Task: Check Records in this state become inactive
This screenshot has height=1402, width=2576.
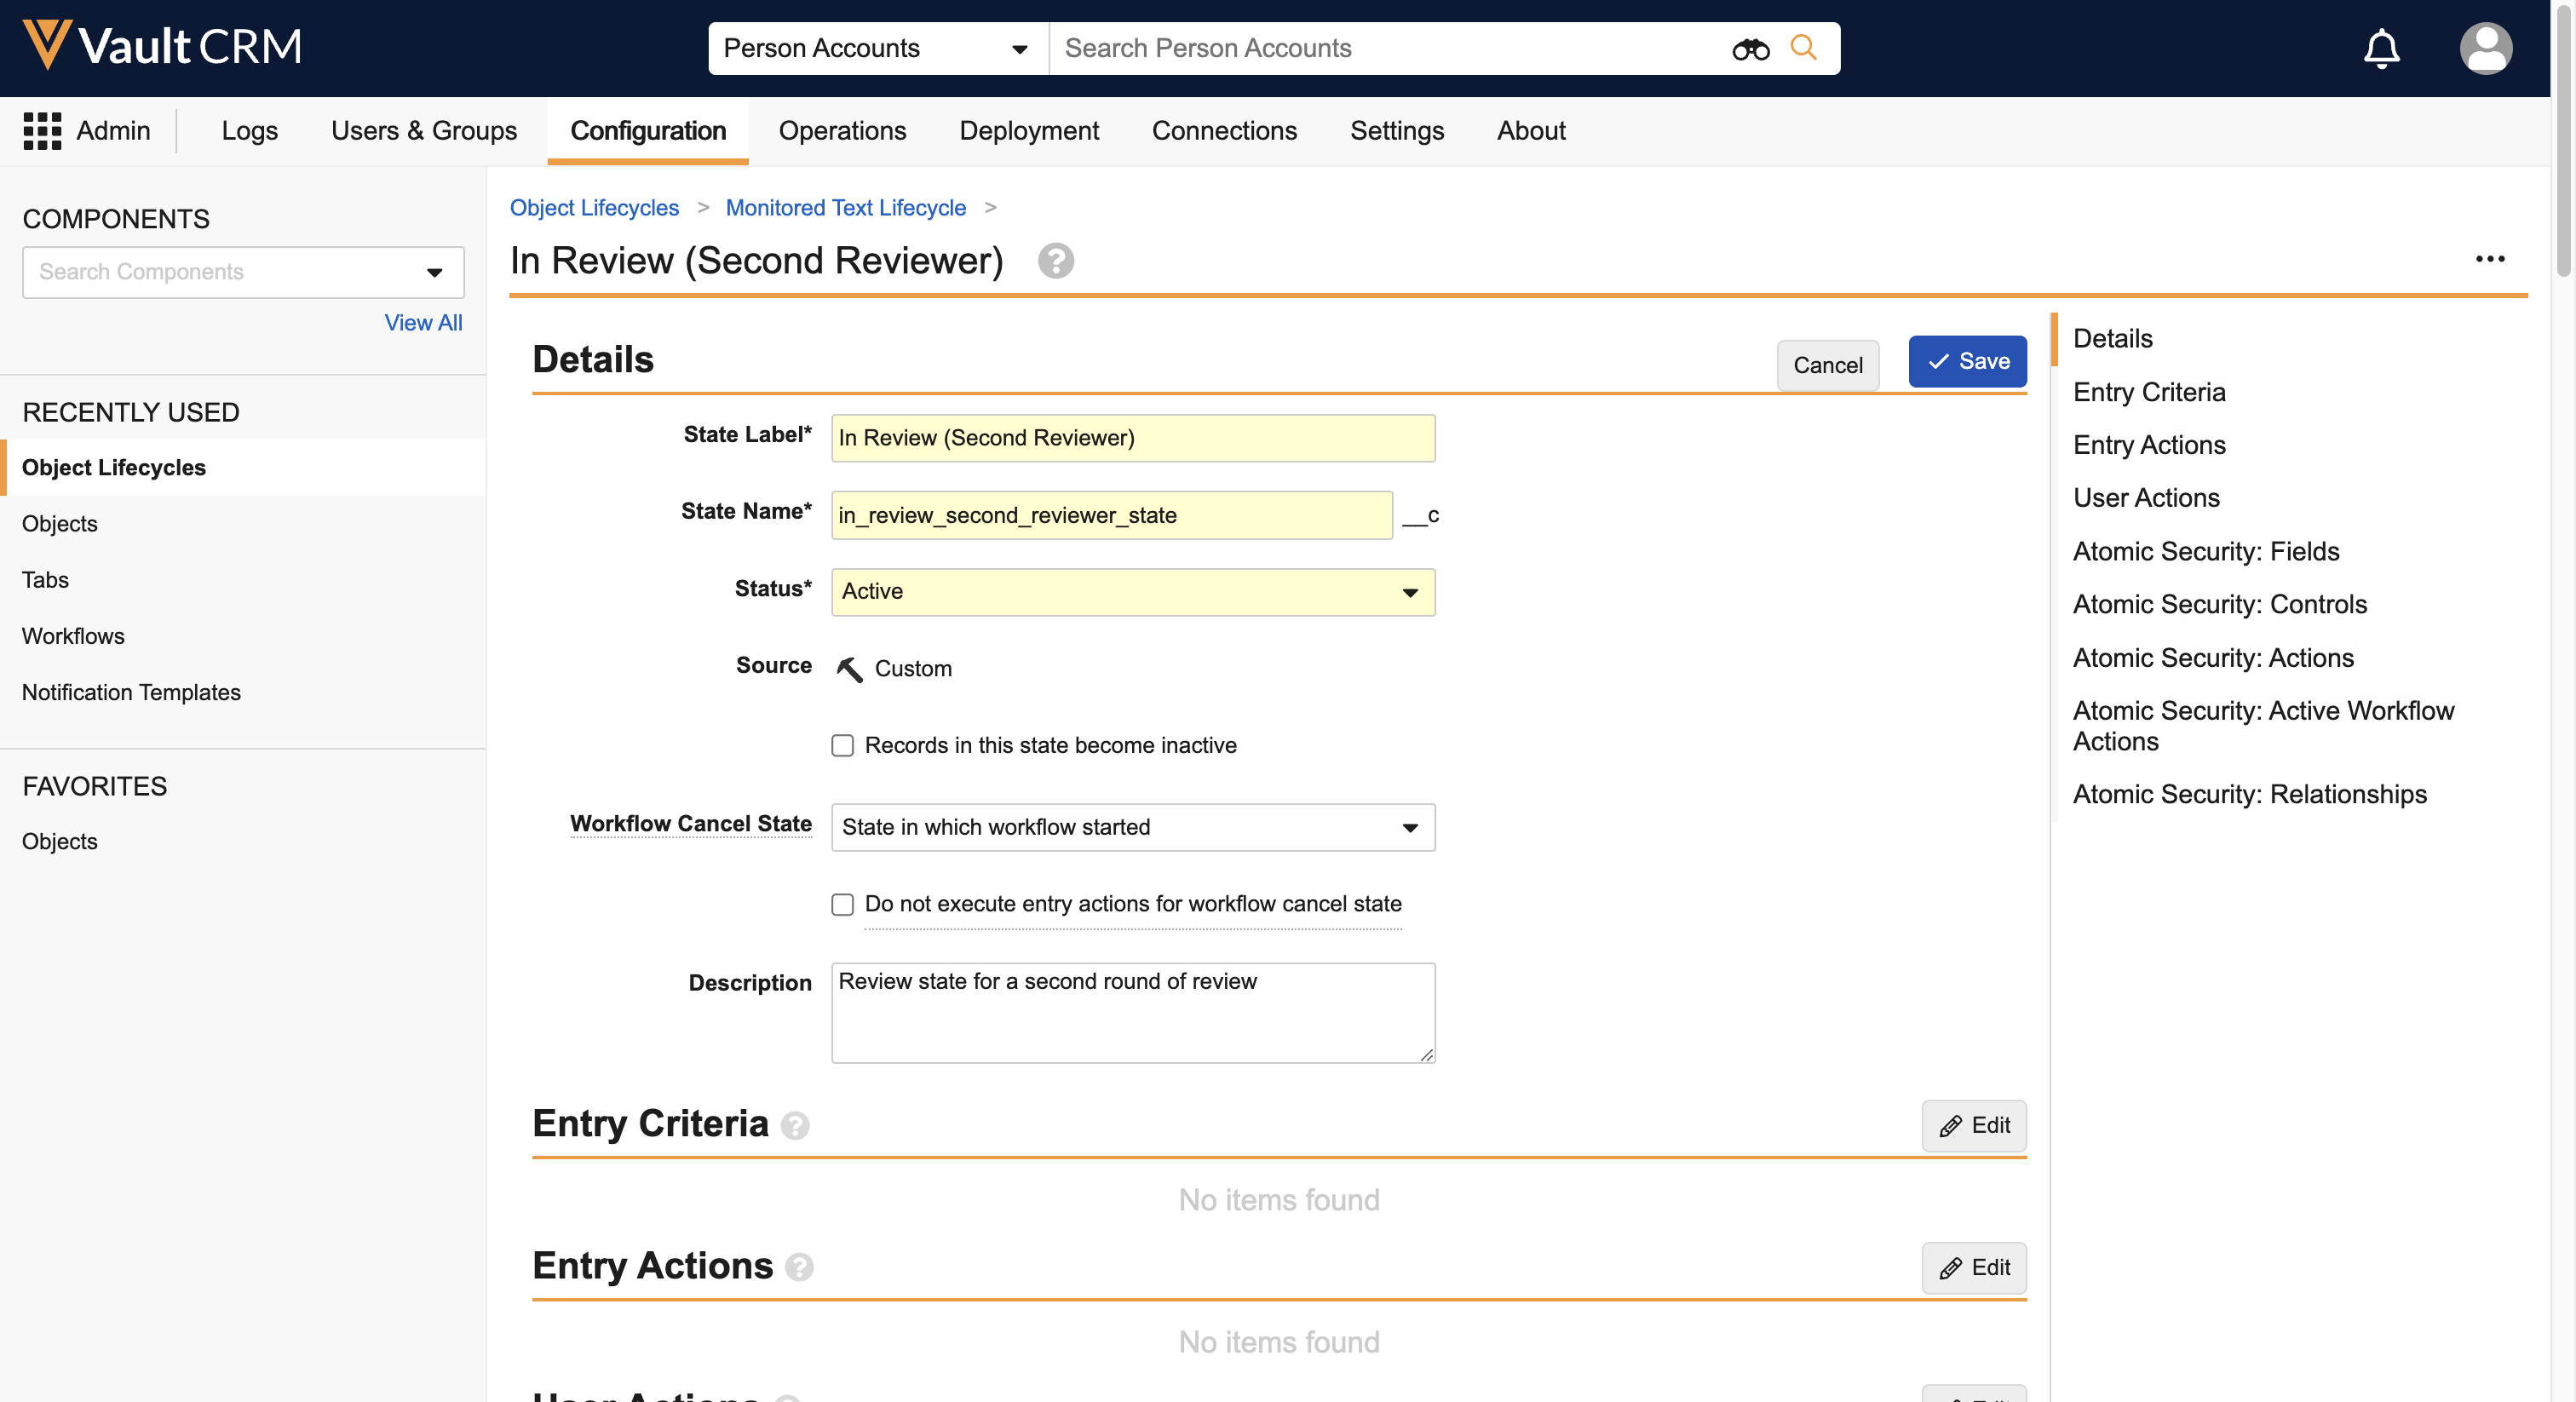Action: click(x=843, y=745)
